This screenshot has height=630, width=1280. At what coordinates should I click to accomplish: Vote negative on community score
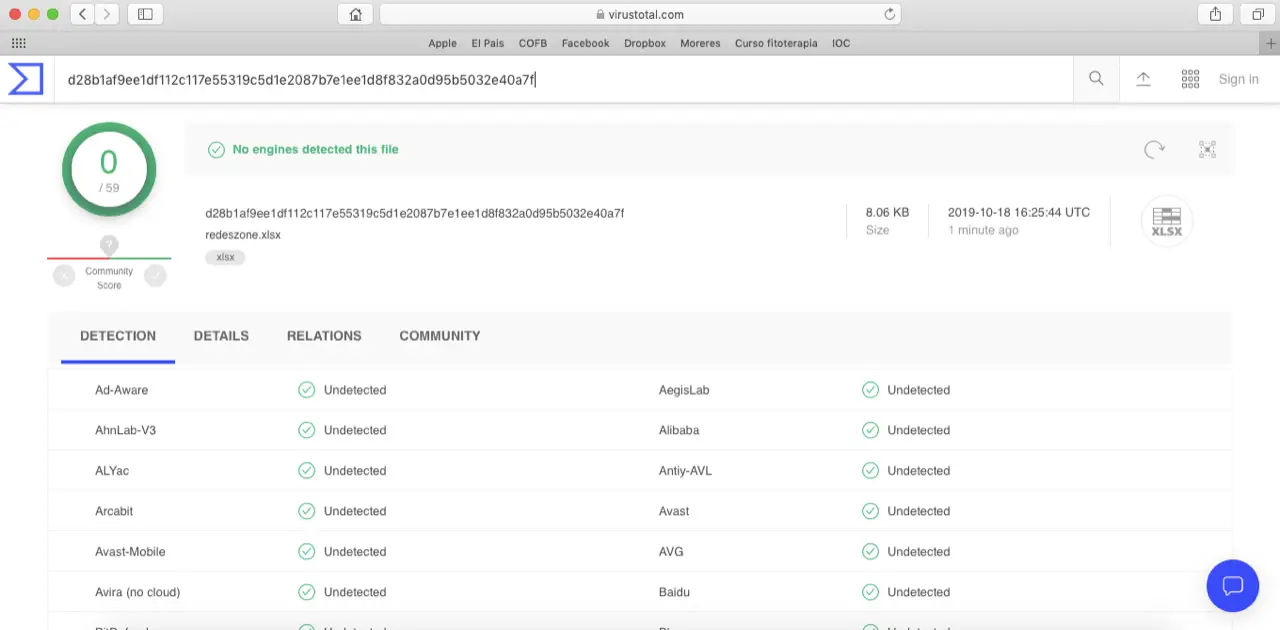click(64, 276)
